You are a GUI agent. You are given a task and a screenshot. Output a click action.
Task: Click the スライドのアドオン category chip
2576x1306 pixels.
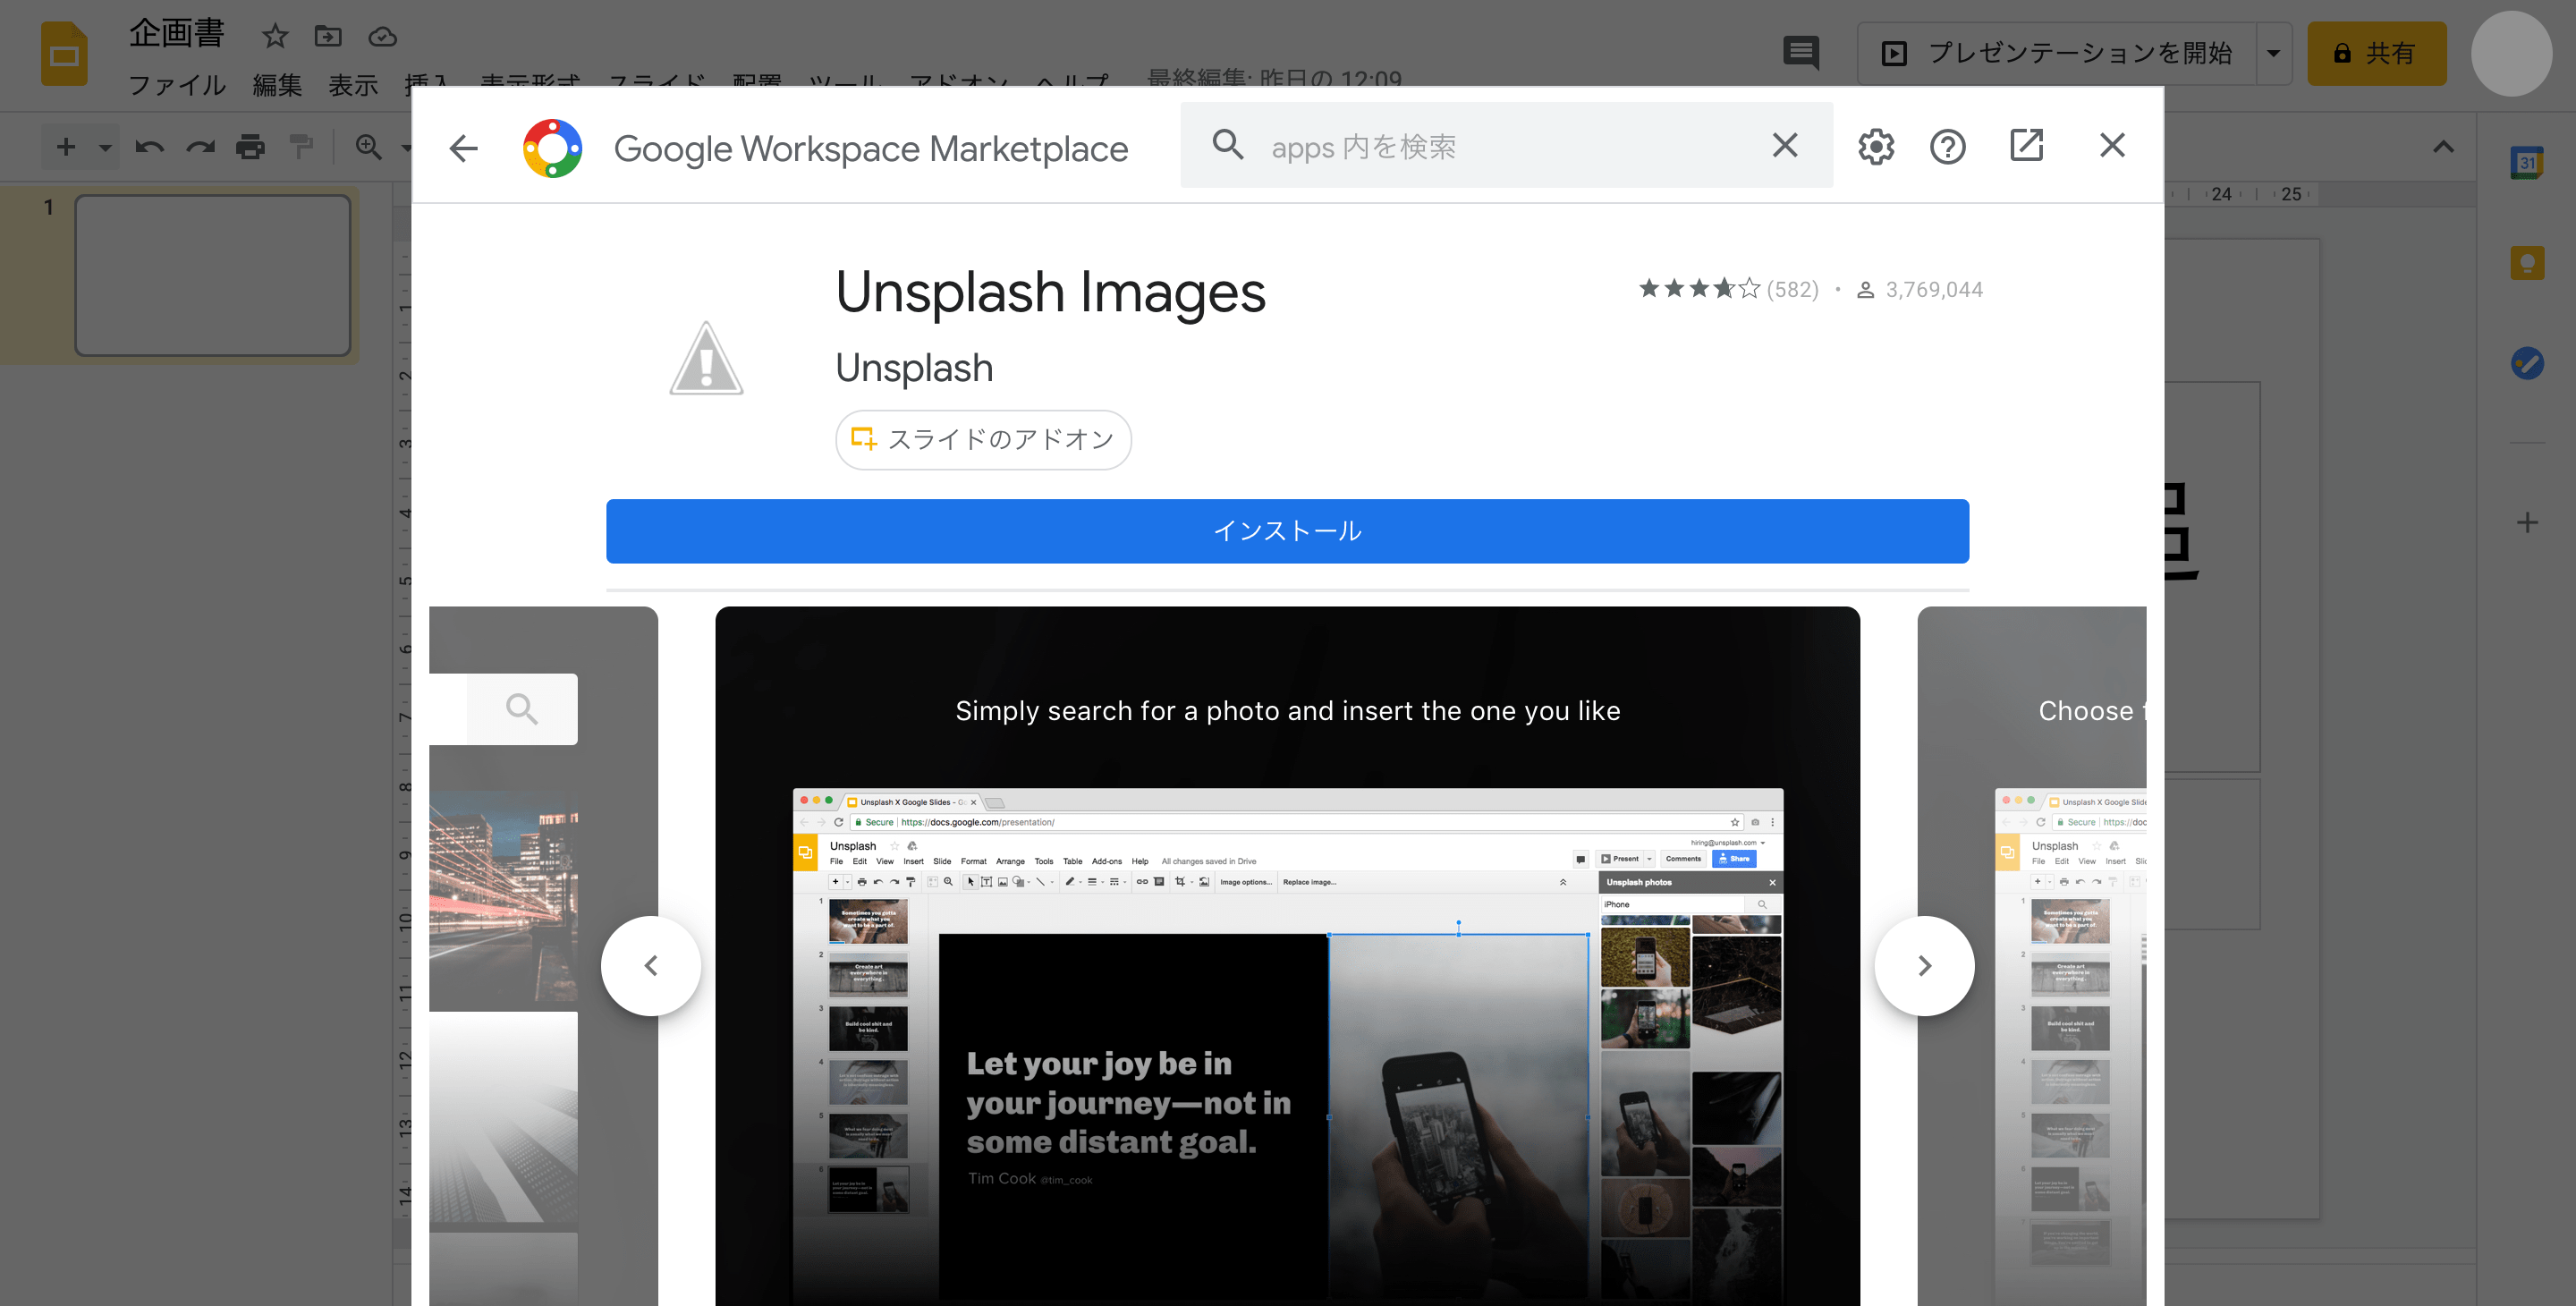point(983,439)
